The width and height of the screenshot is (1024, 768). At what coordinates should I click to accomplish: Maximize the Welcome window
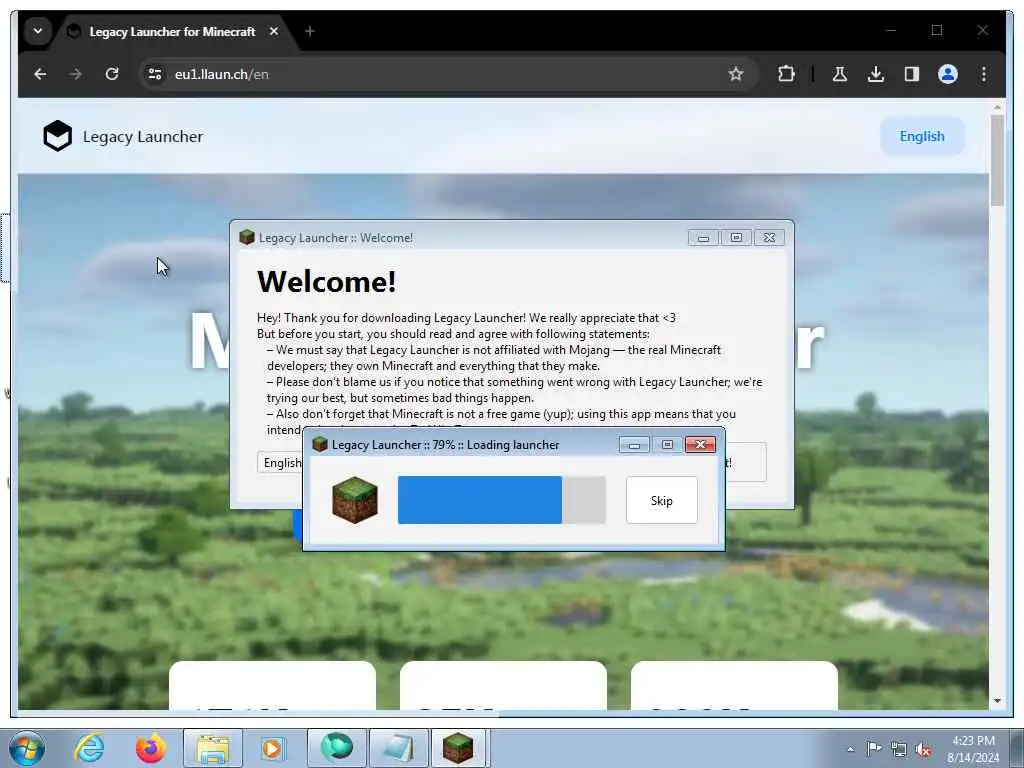tap(736, 238)
